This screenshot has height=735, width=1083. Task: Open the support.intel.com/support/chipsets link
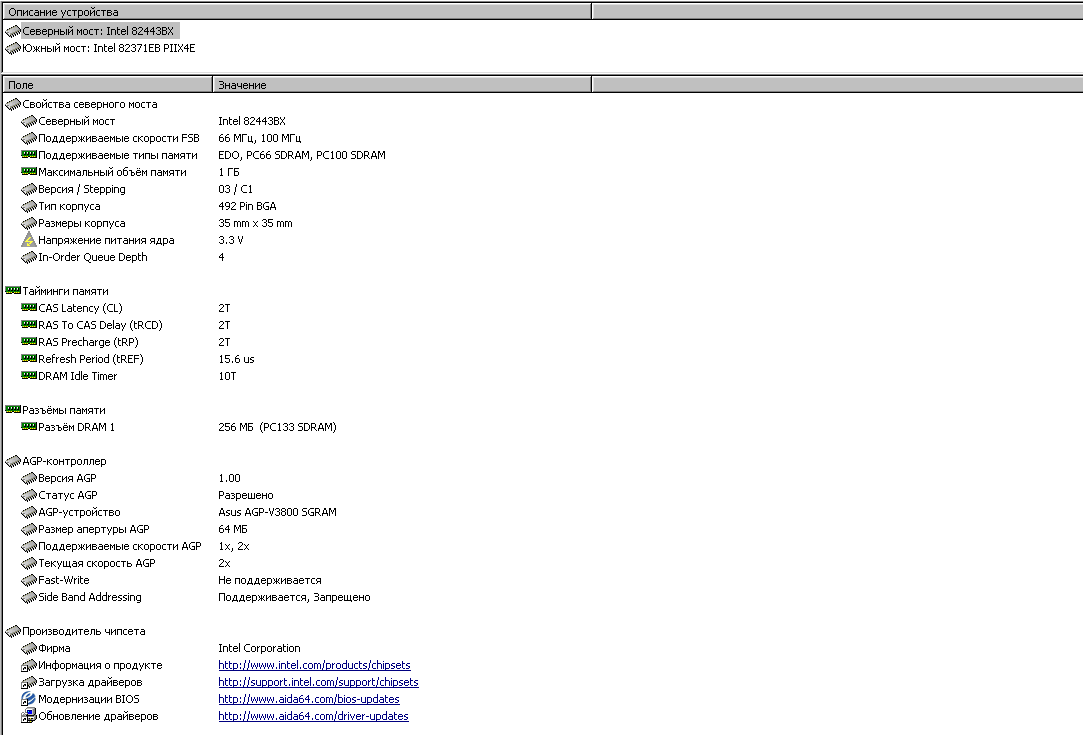point(318,682)
